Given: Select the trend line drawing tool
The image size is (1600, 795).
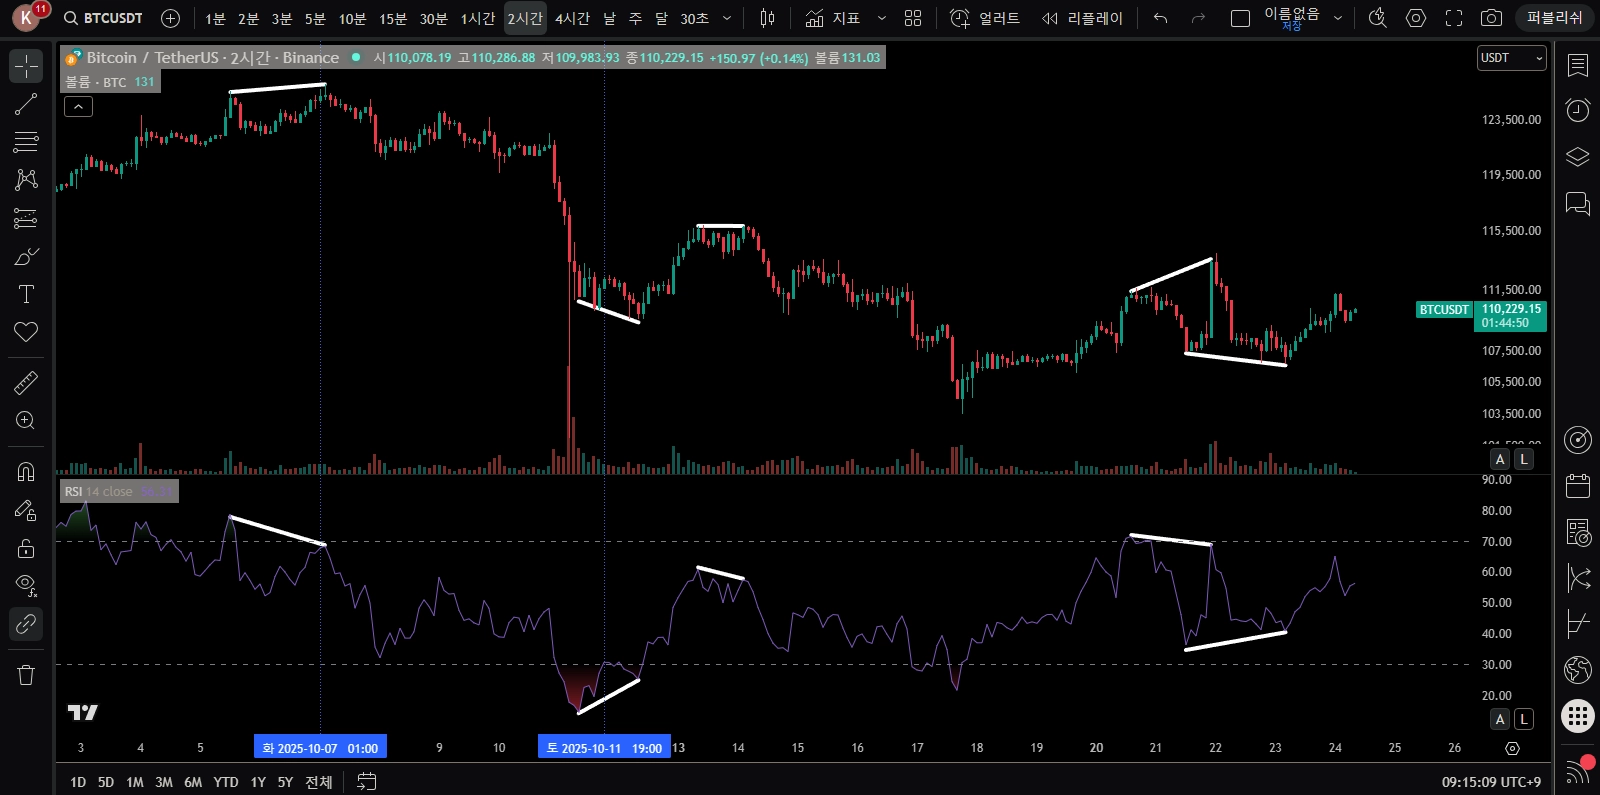Looking at the screenshot, I should (26, 104).
